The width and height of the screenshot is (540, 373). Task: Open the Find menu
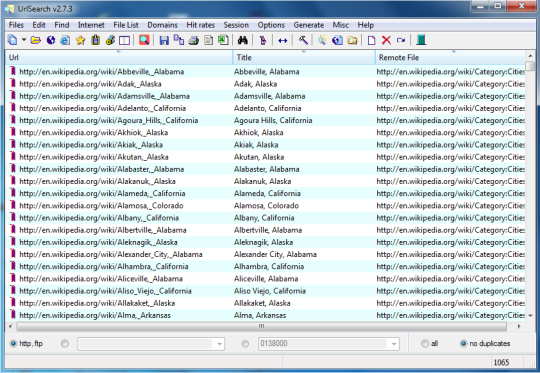62,25
